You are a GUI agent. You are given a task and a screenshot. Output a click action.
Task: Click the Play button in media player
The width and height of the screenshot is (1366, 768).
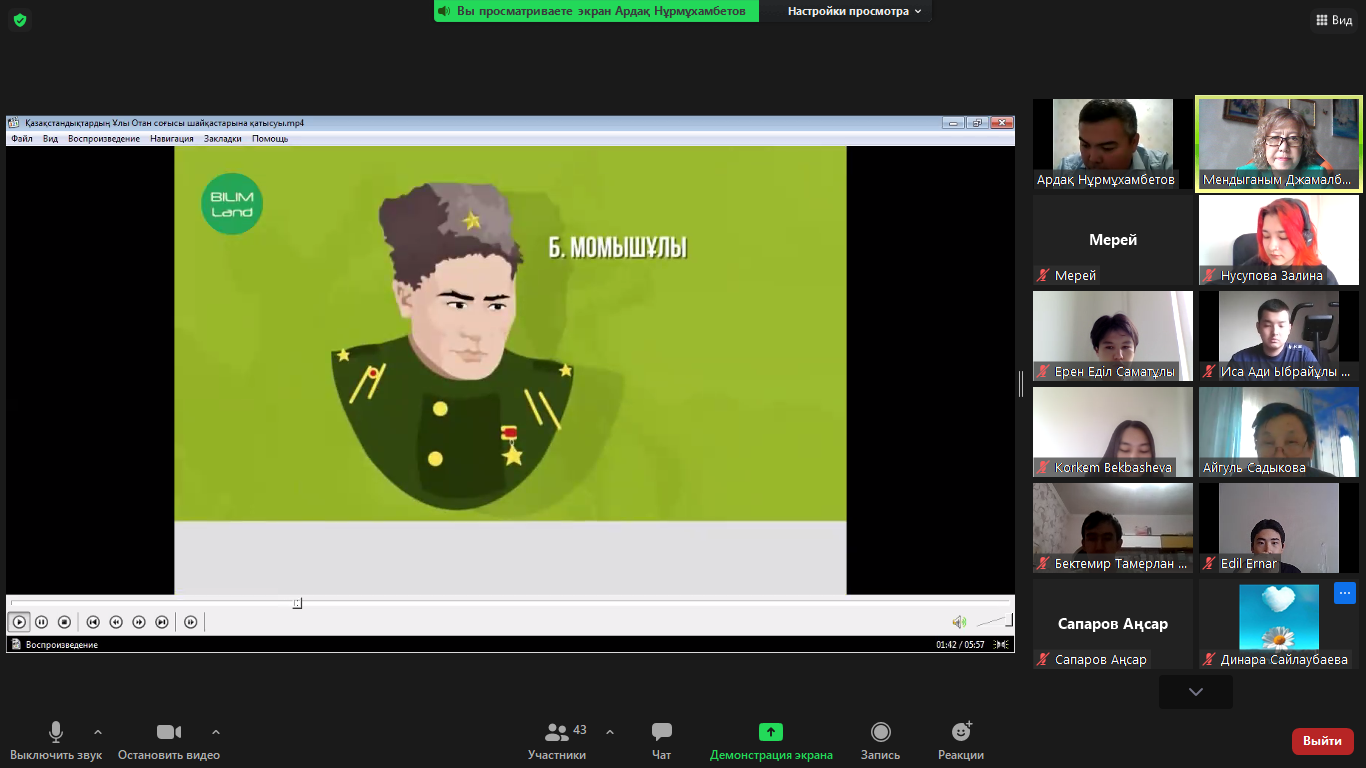pyautogui.click(x=19, y=622)
